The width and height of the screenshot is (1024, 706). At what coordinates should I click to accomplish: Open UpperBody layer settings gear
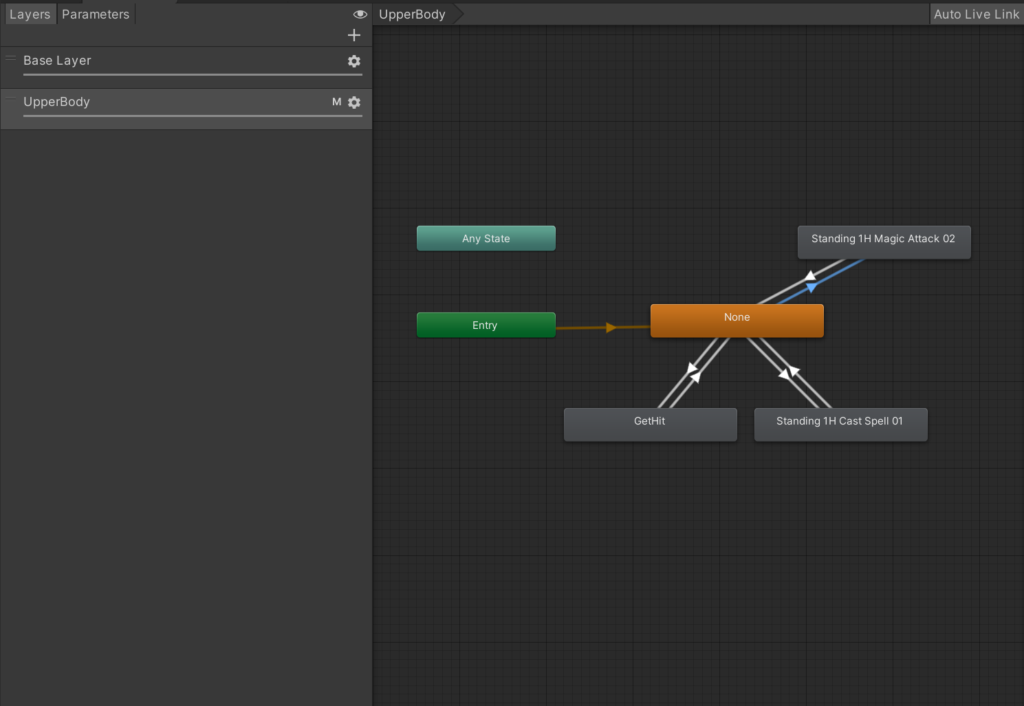[354, 102]
